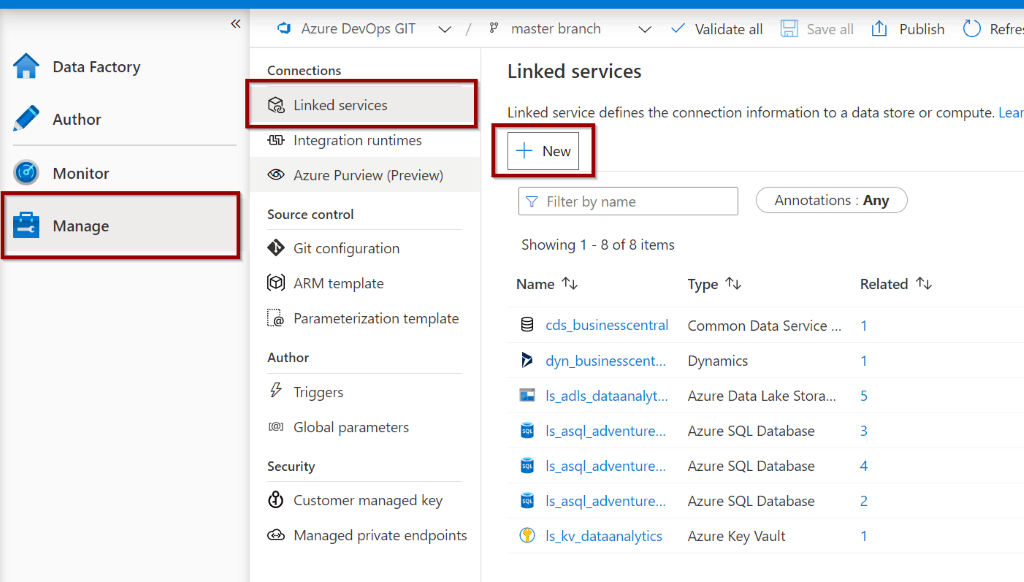Image resolution: width=1024 pixels, height=582 pixels.
Task: Click the Data Factory home icon
Action: [x=26, y=66]
